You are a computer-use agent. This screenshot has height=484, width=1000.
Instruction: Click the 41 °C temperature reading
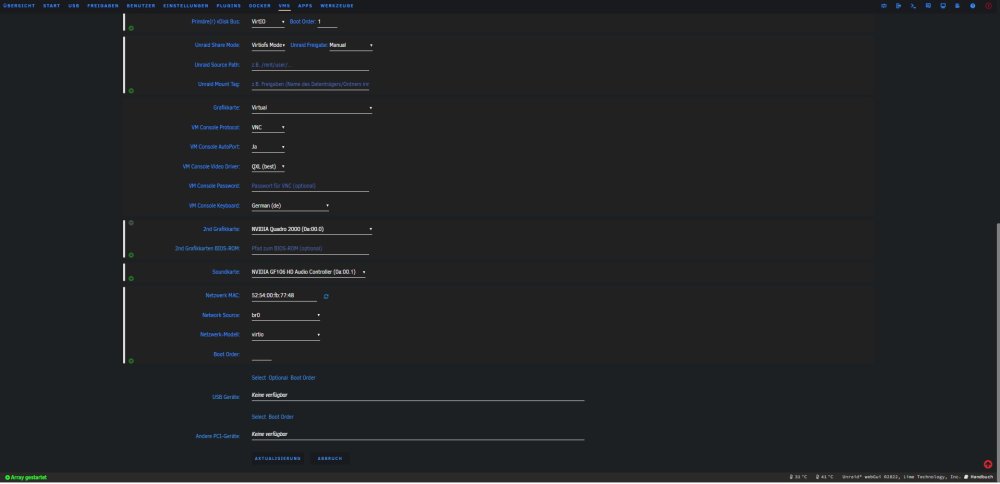(x=825, y=477)
